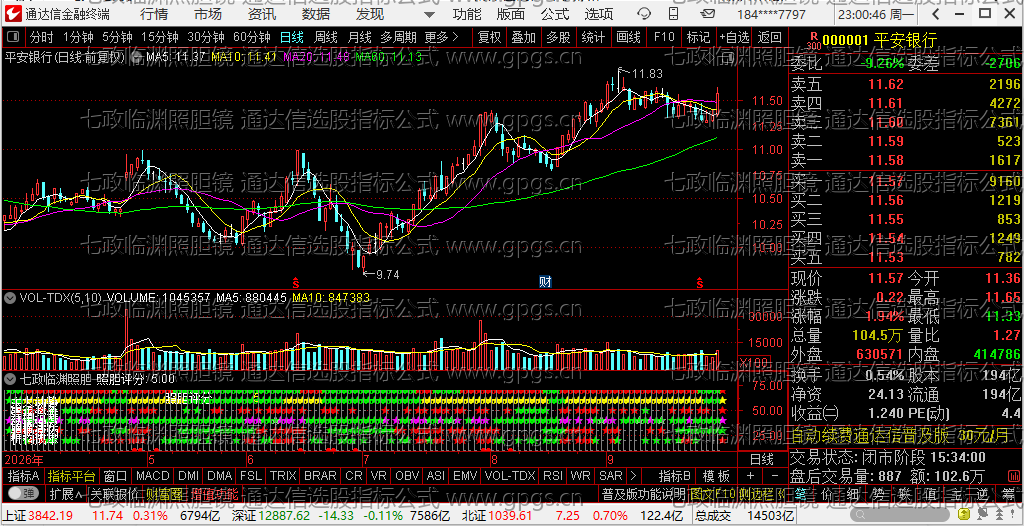Select 周线 weekly chart

coord(325,37)
